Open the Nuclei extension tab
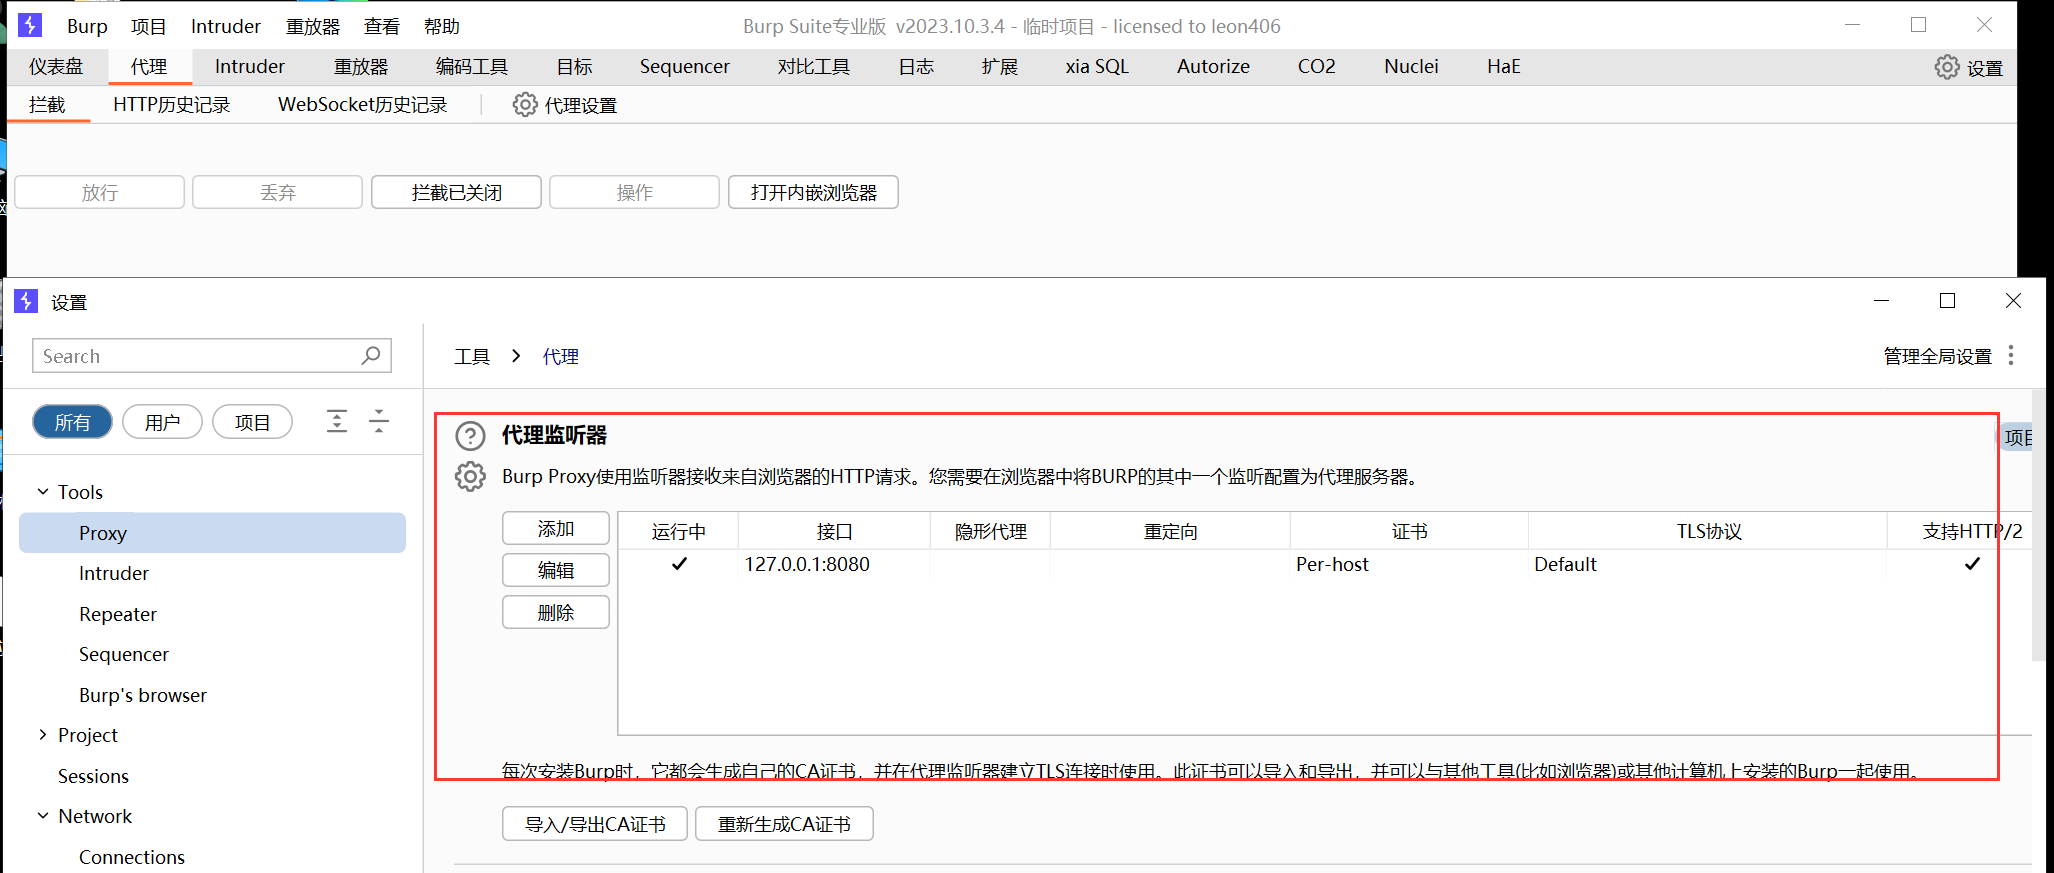The image size is (2054, 873). click(1412, 66)
